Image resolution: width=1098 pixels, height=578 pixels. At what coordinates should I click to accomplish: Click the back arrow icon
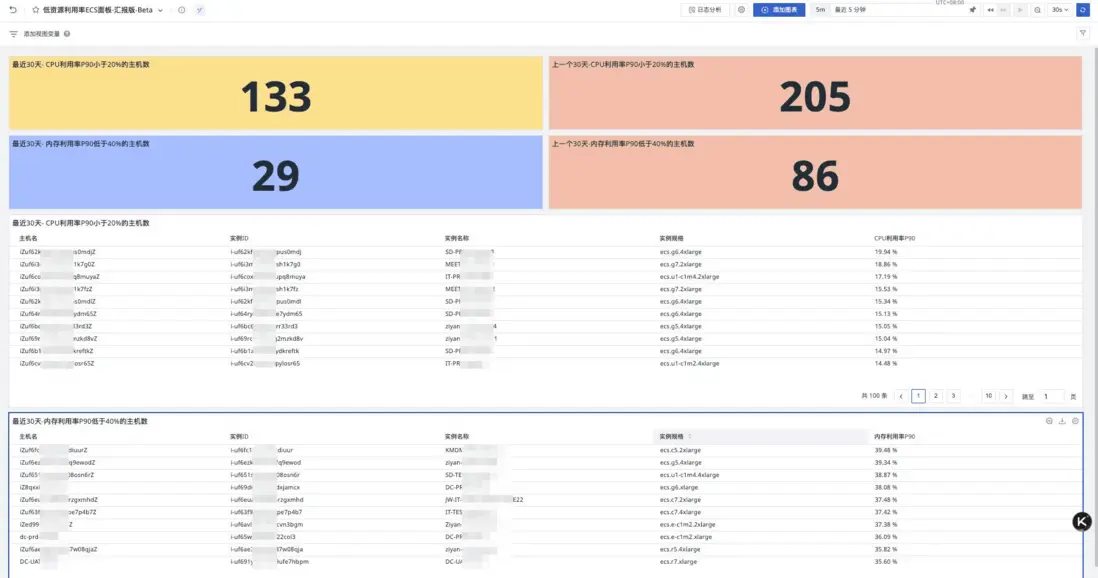pos(13,10)
